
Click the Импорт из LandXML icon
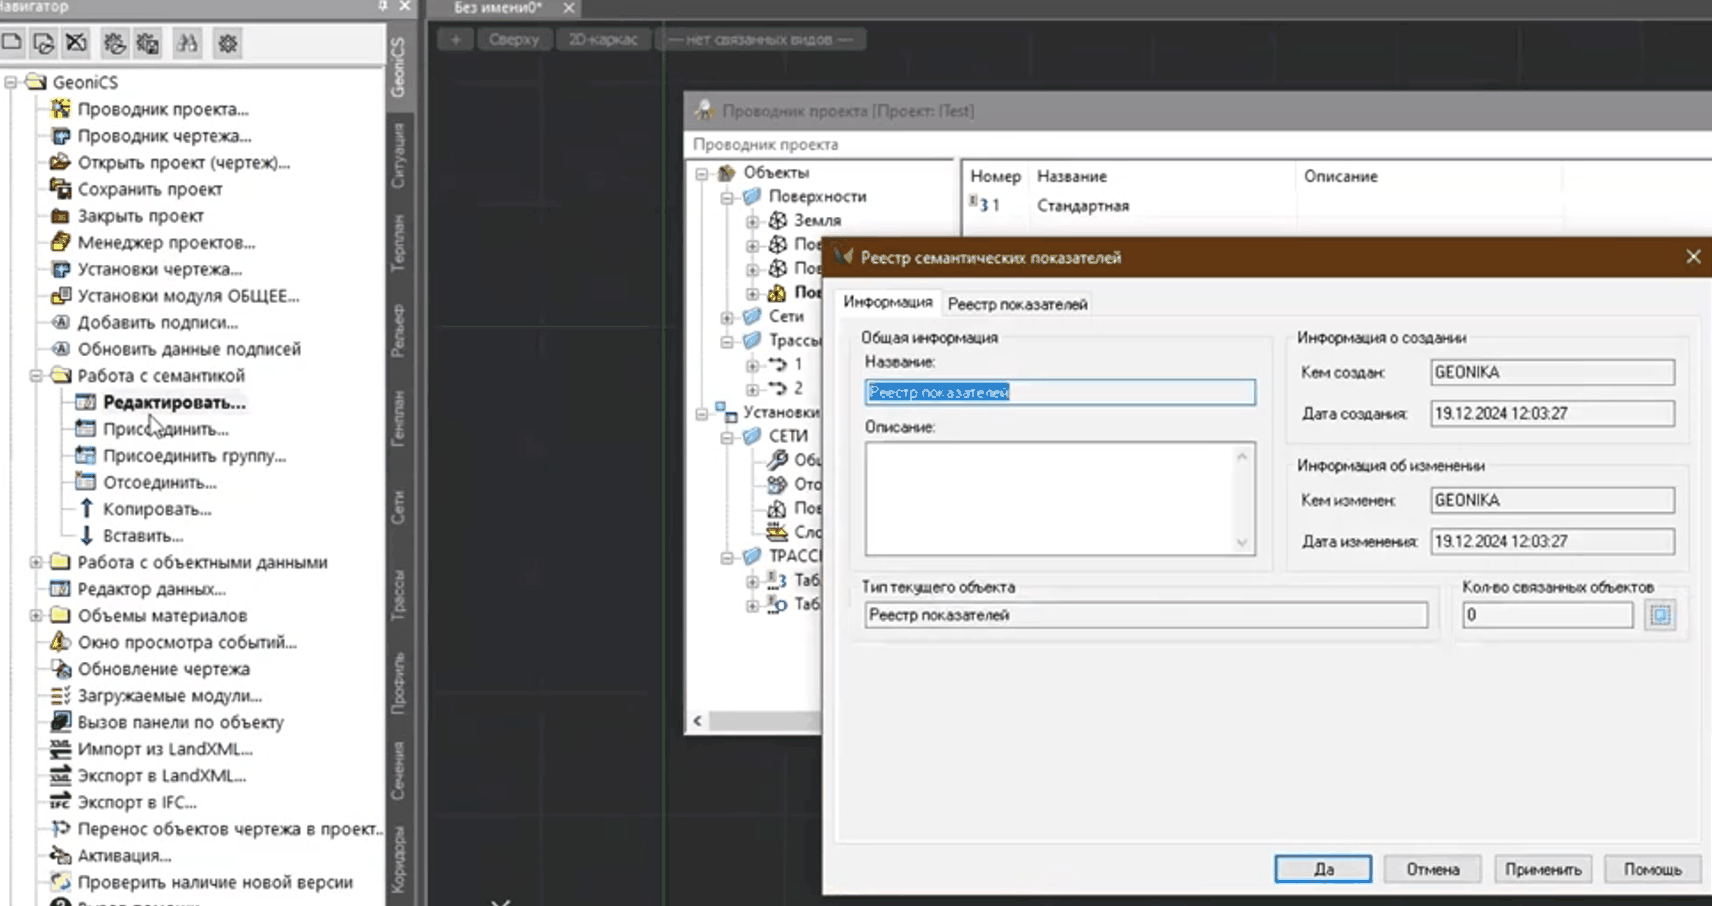(x=60, y=749)
